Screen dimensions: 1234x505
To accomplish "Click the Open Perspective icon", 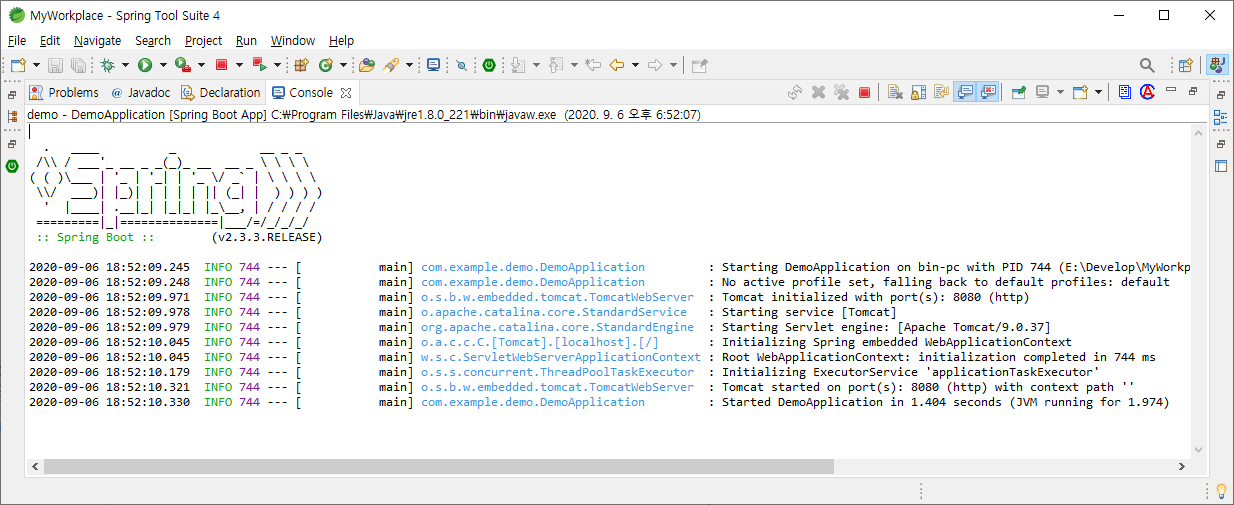I will coord(1186,65).
